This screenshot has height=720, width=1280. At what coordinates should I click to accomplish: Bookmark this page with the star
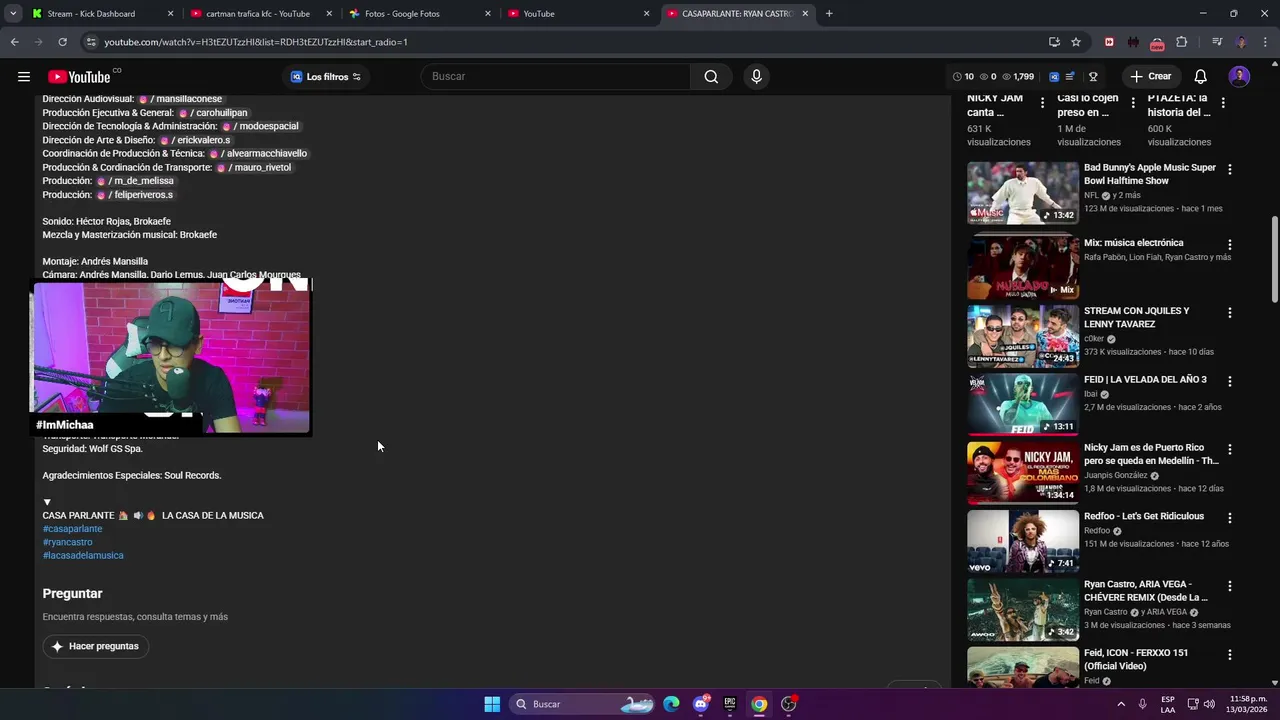click(1076, 42)
